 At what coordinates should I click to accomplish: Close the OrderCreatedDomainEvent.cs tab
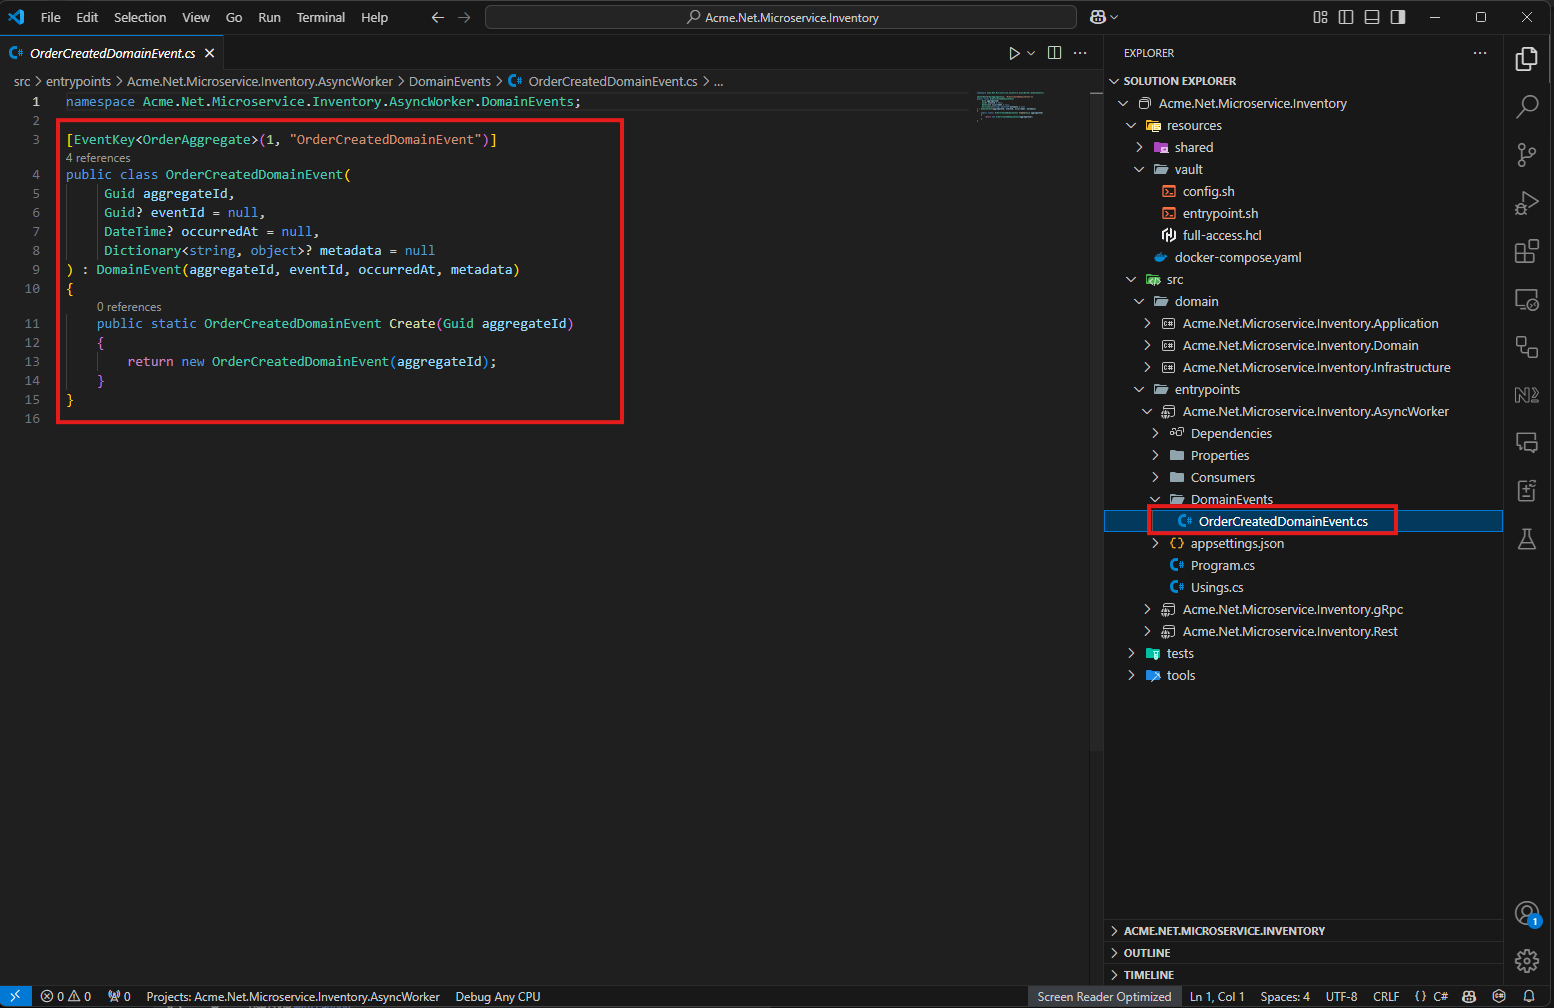click(x=210, y=53)
